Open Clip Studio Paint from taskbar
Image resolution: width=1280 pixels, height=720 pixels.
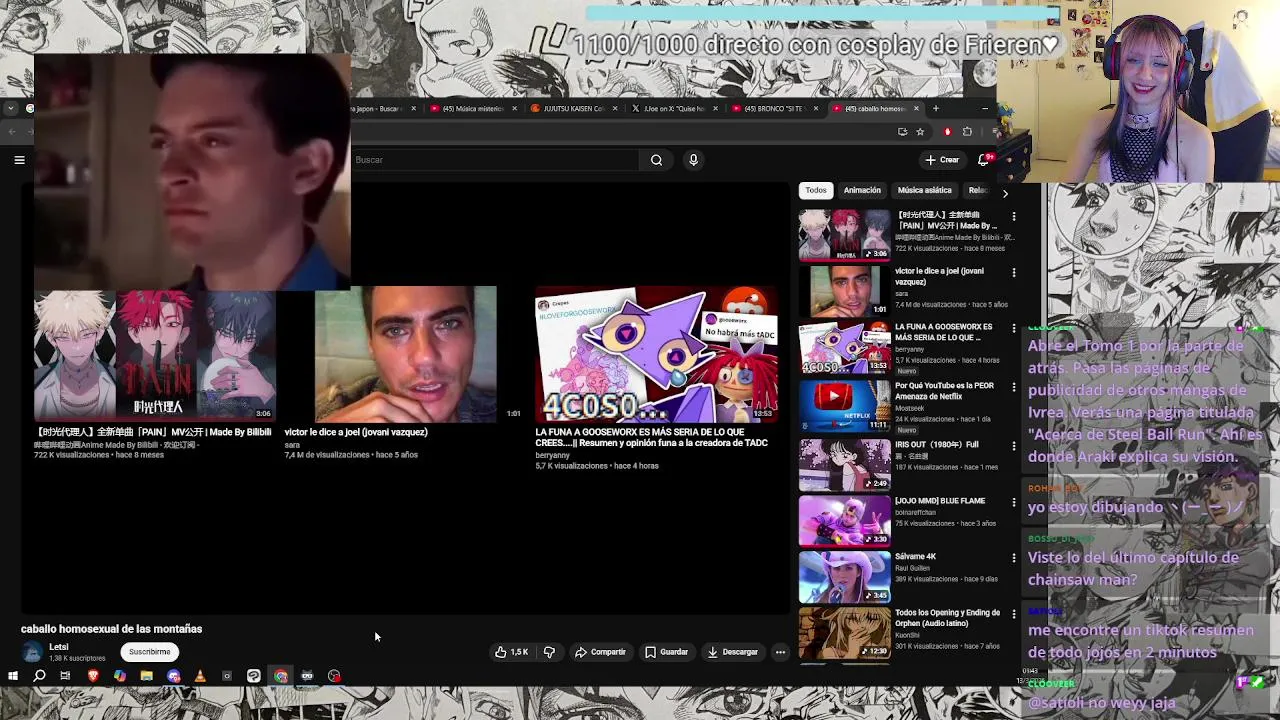pyautogui.click(x=254, y=676)
